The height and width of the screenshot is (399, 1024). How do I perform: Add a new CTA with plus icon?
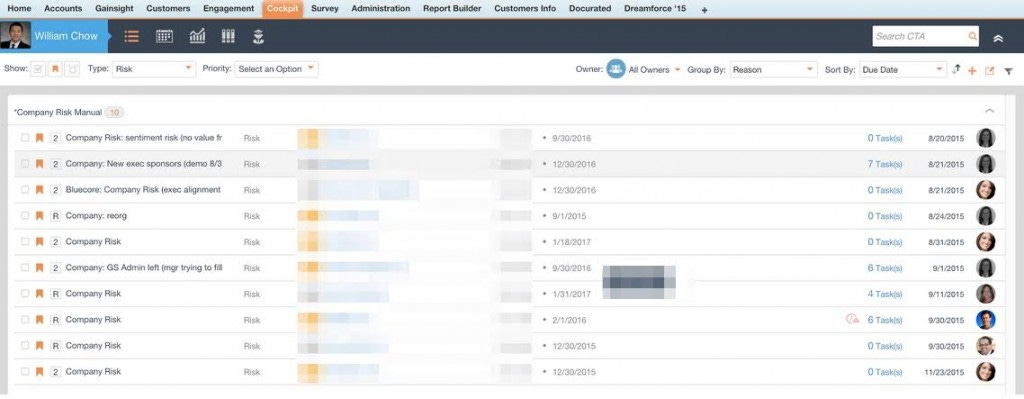click(972, 71)
